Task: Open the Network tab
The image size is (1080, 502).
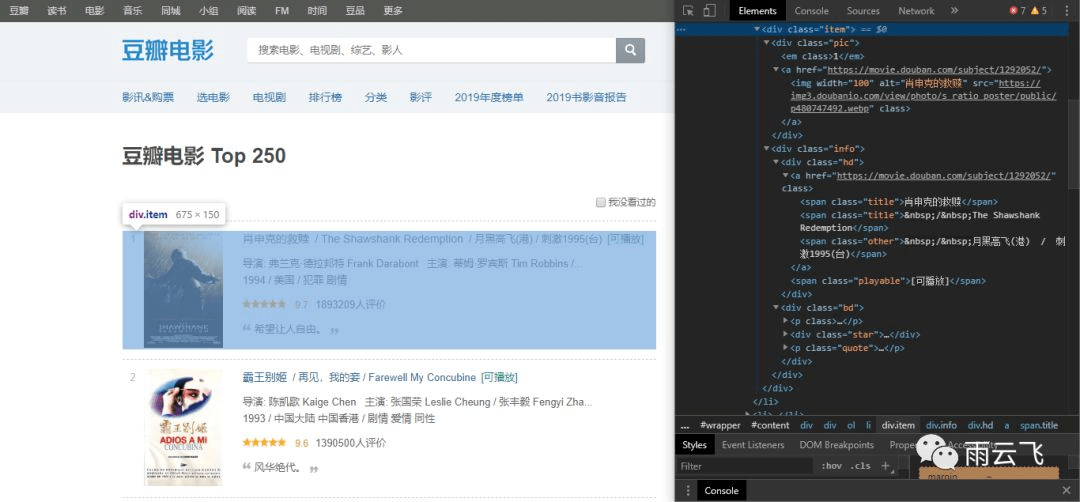Action: 916,10
